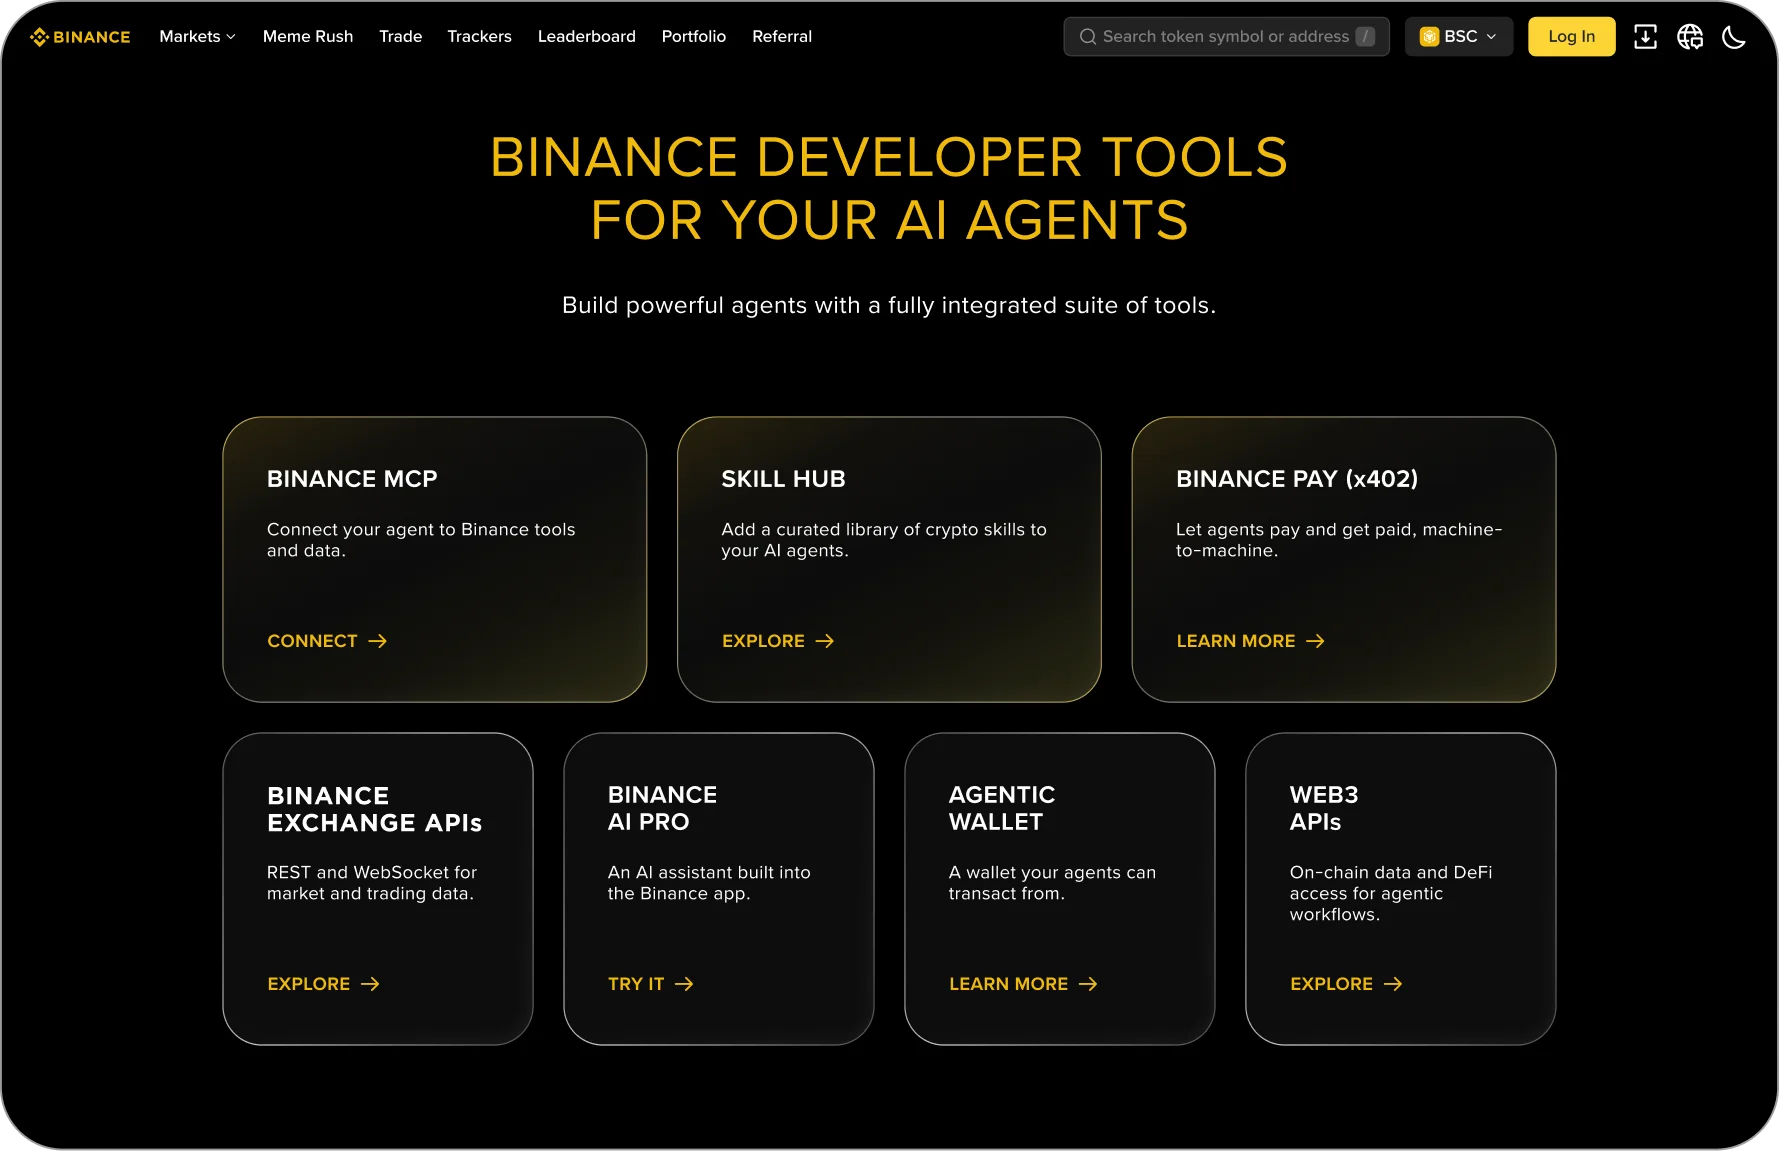The width and height of the screenshot is (1779, 1151).
Task: Click the BINANCE AI PRO card title
Action: pos(662,809)
